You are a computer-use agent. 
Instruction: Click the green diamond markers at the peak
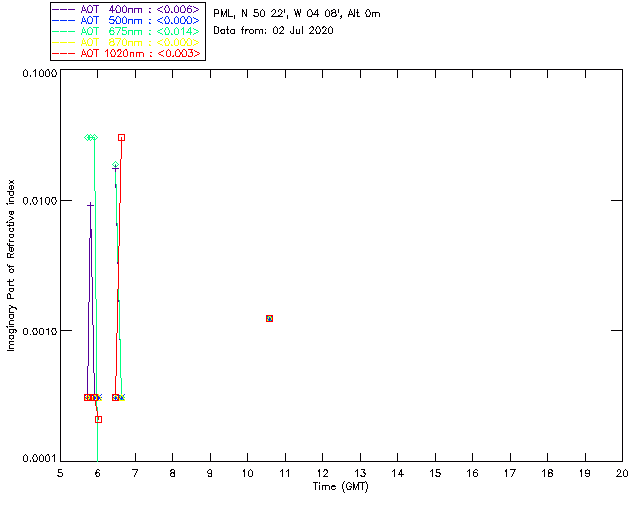[91, 137]
